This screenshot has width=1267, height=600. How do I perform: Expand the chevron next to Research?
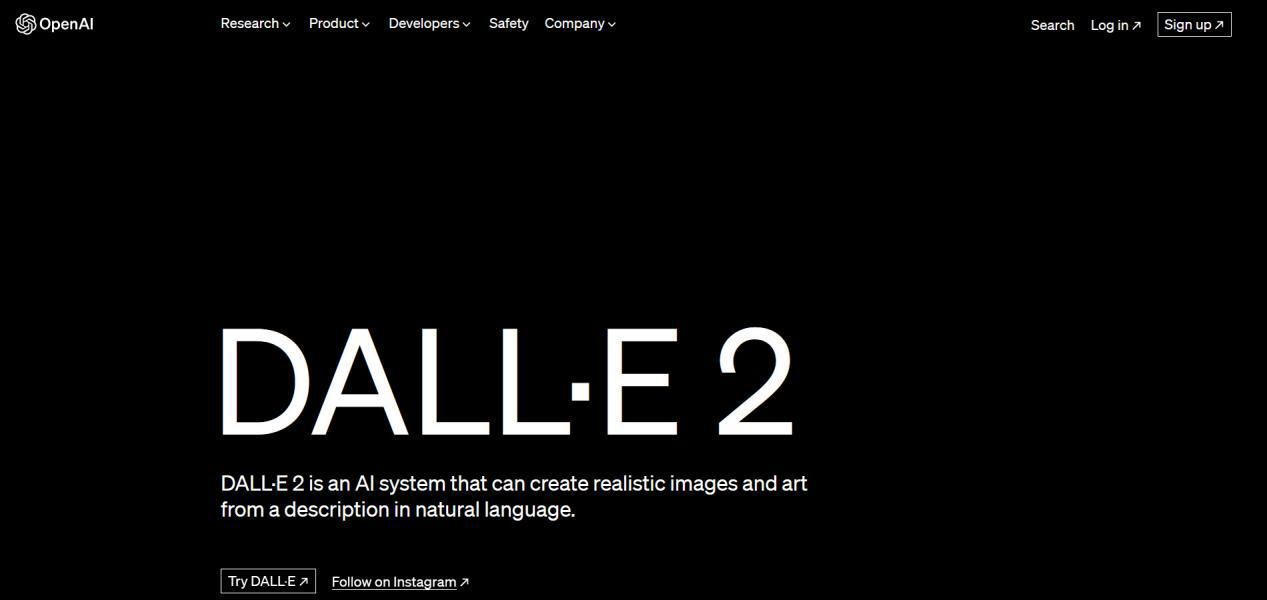[x=287, y=24]
